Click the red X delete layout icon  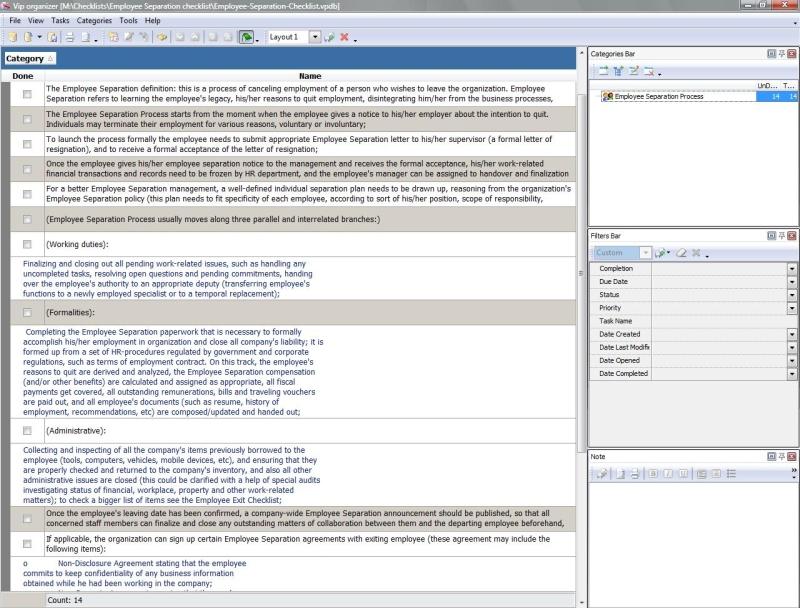[344, 37]
